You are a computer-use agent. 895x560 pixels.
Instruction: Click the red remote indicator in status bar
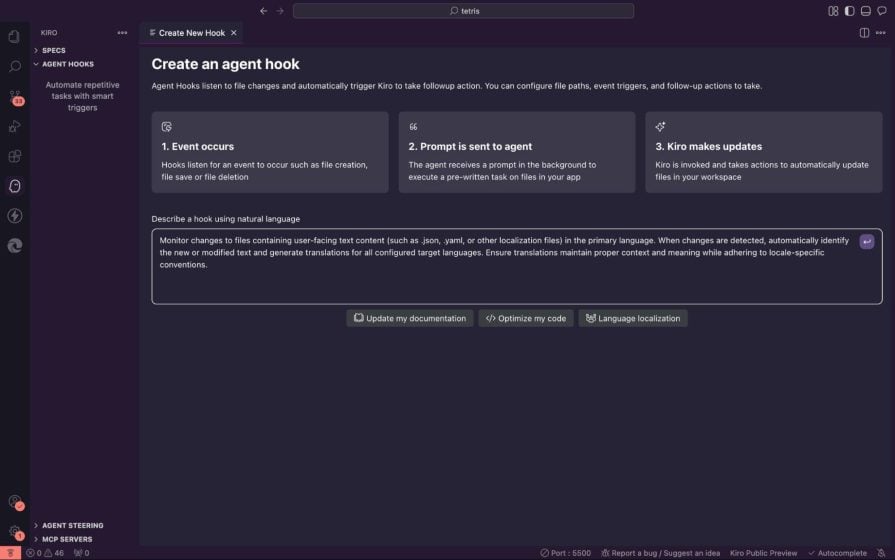10,553
